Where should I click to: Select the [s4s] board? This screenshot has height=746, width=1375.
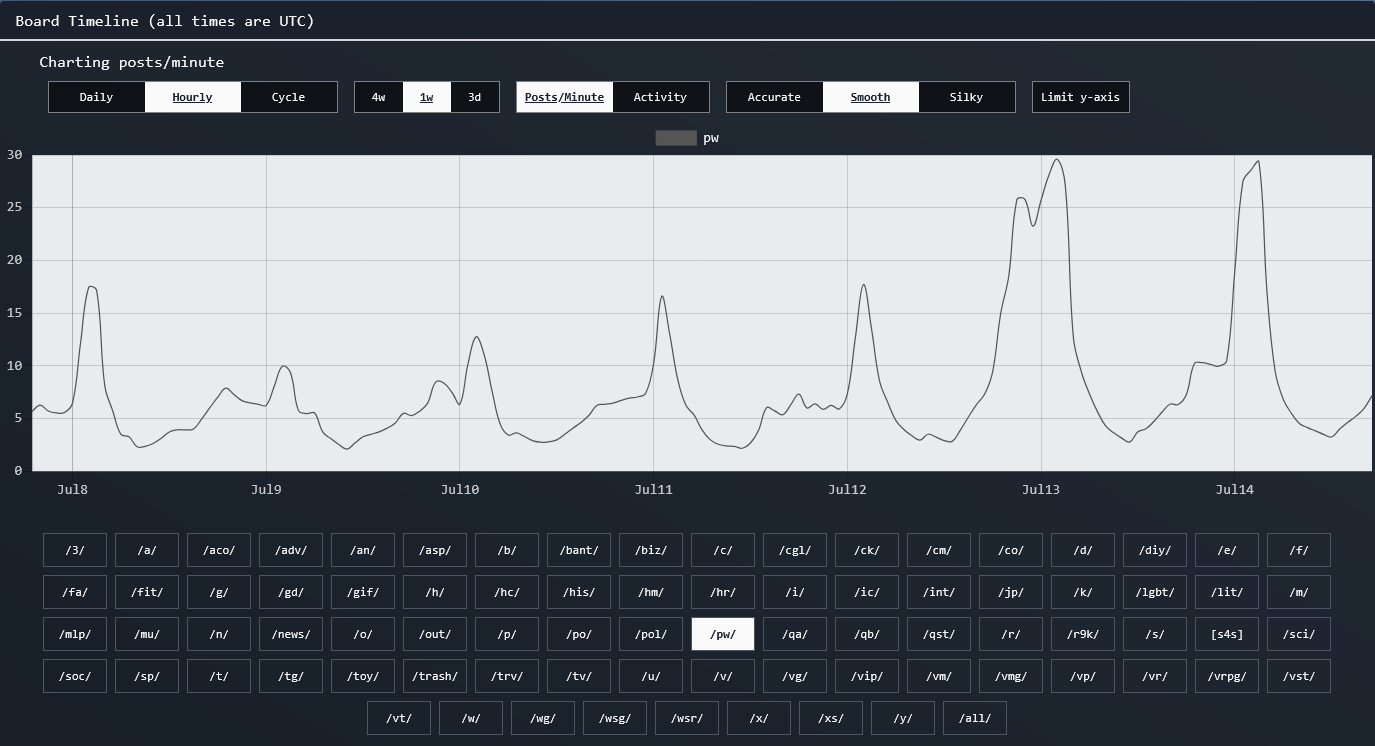tap(1227, 634)
